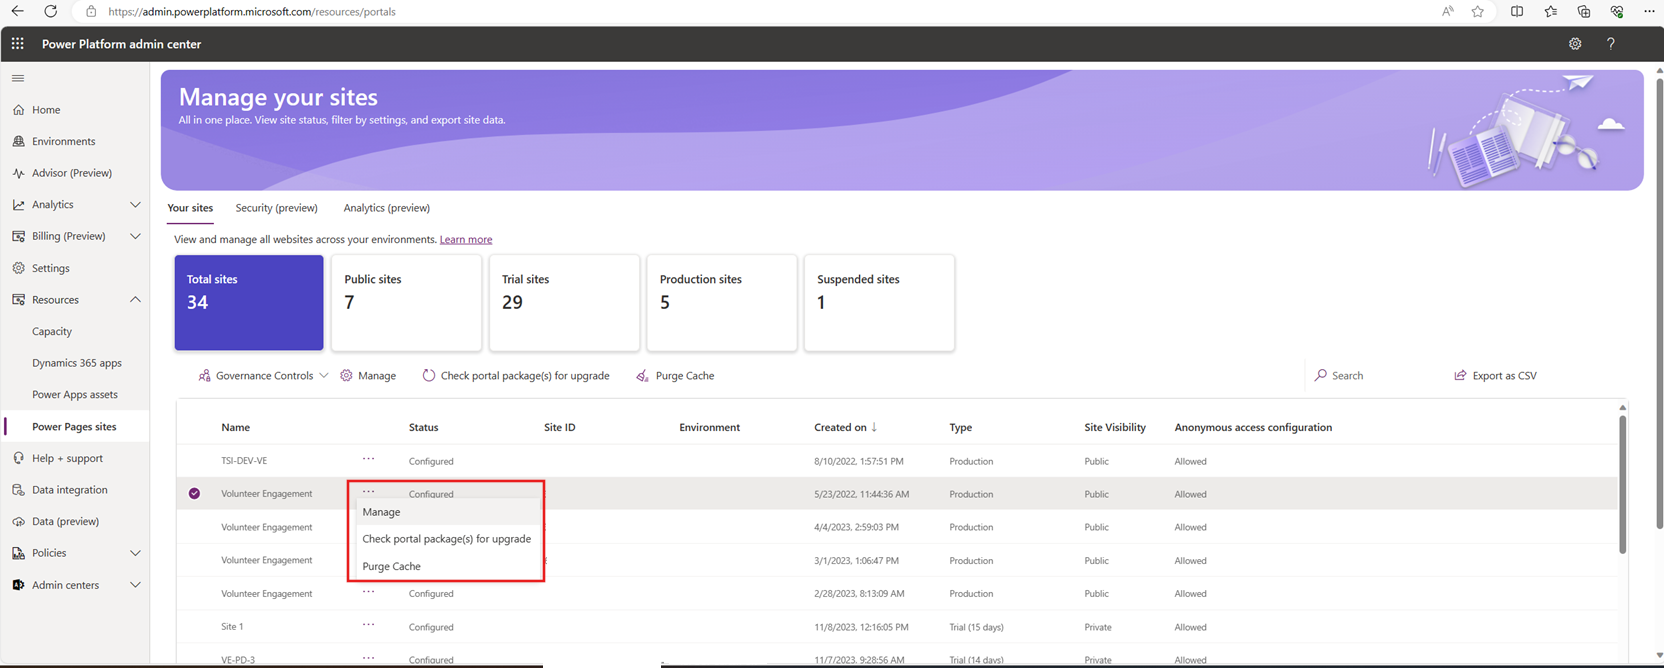
Task: Click the Export as CSV icon
Action: (1460, 376)
